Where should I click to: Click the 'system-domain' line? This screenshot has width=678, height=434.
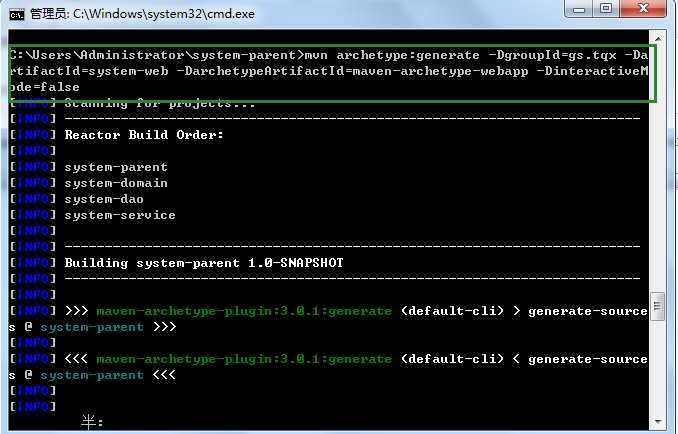point(116,183)
